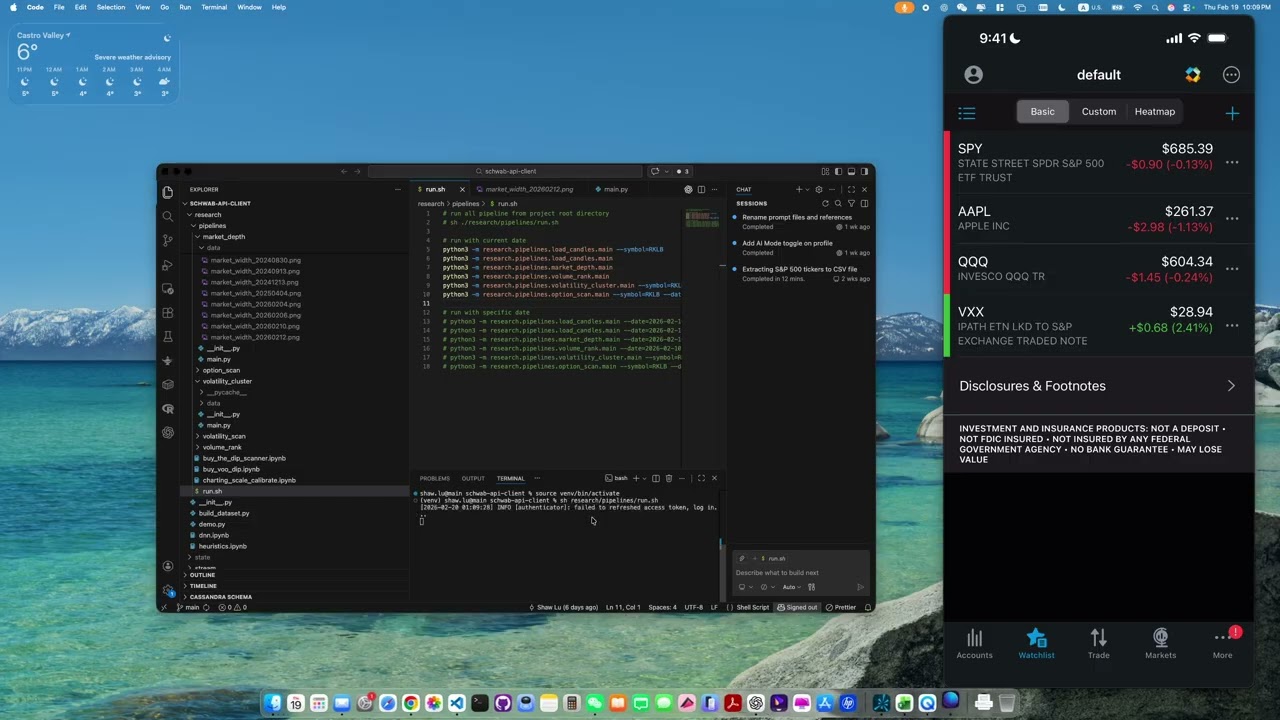Viewport: 1280px width, 720px height.
Task: Expand the TIMELINE section in Explorer
Action: pyautogui.click(x=203, y=586)
